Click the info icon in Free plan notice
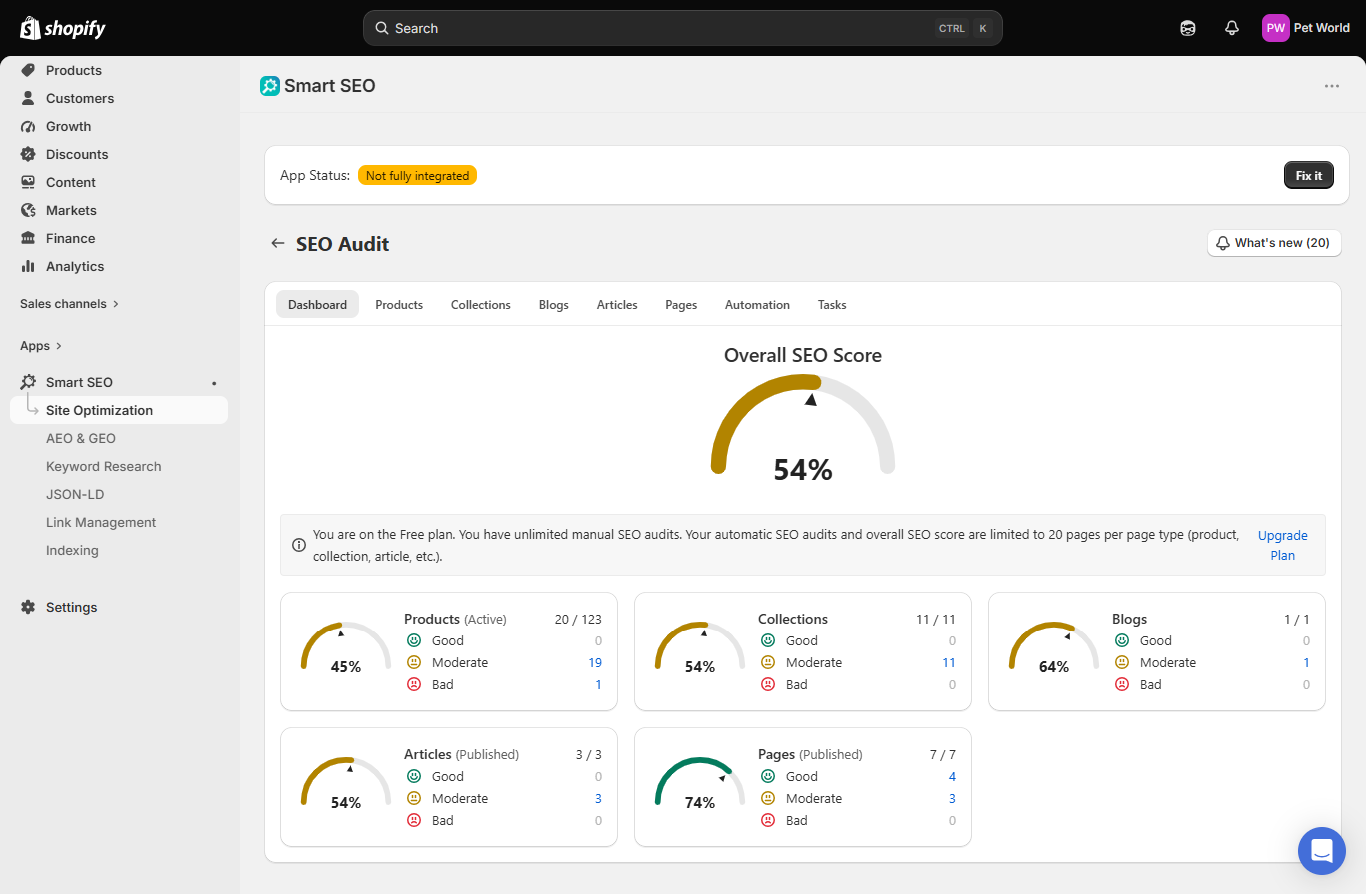 click(x=299, y=545)
